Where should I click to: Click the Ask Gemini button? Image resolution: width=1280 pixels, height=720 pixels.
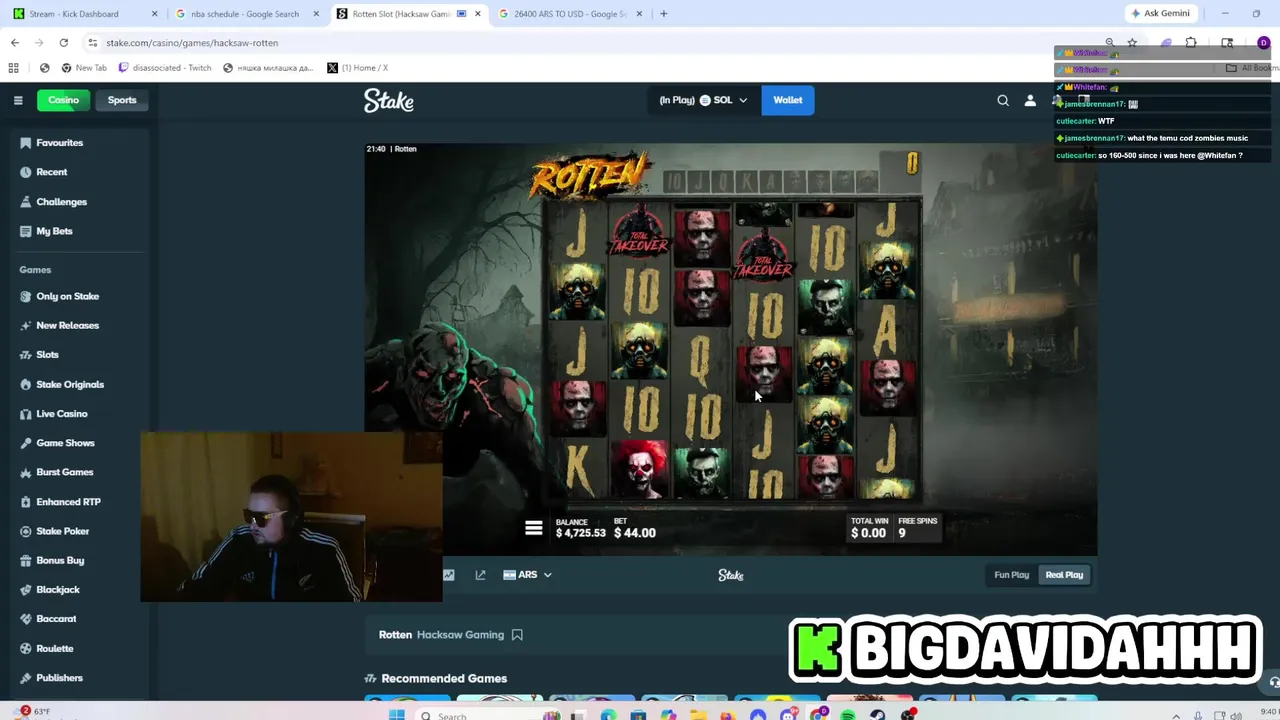pos(1159,14)
